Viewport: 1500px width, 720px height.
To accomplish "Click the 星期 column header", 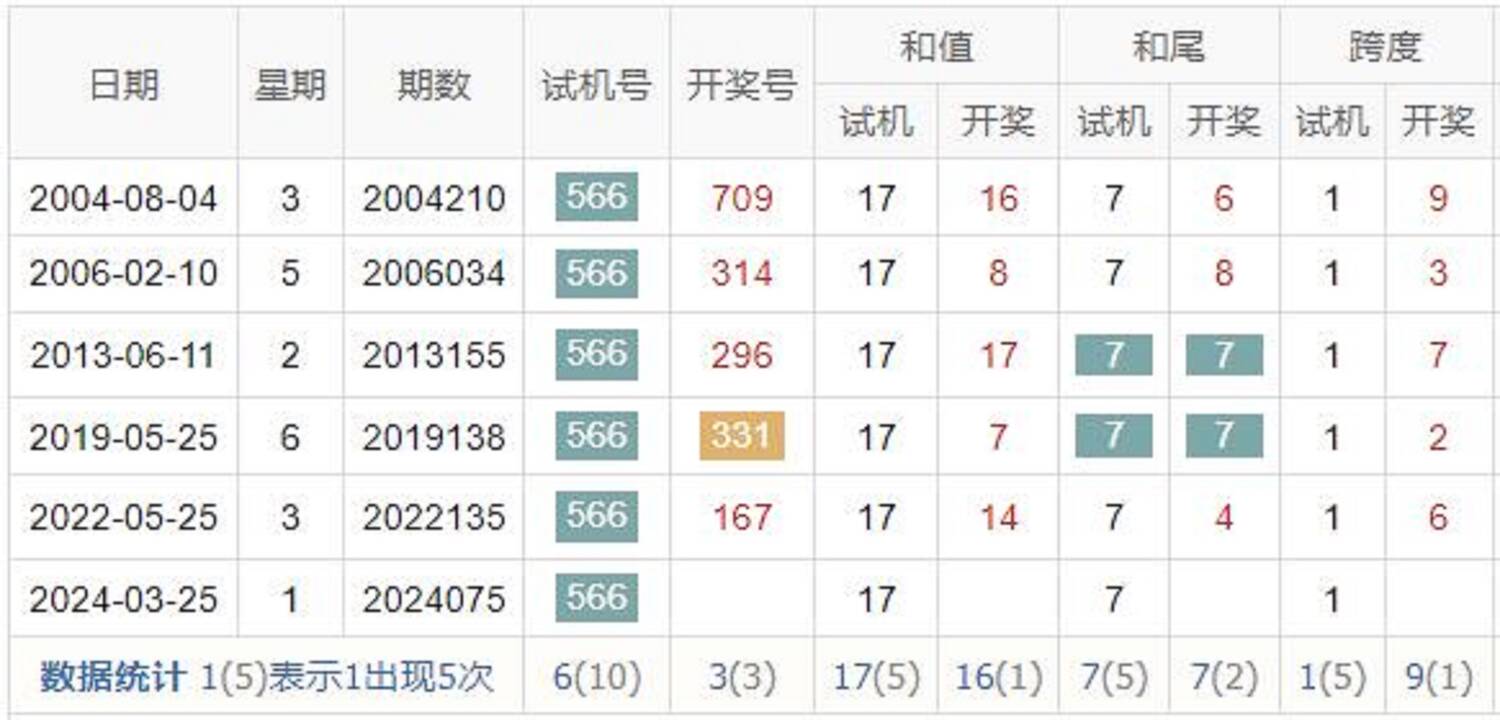I will pyautogui.click(x=290, y=85).
